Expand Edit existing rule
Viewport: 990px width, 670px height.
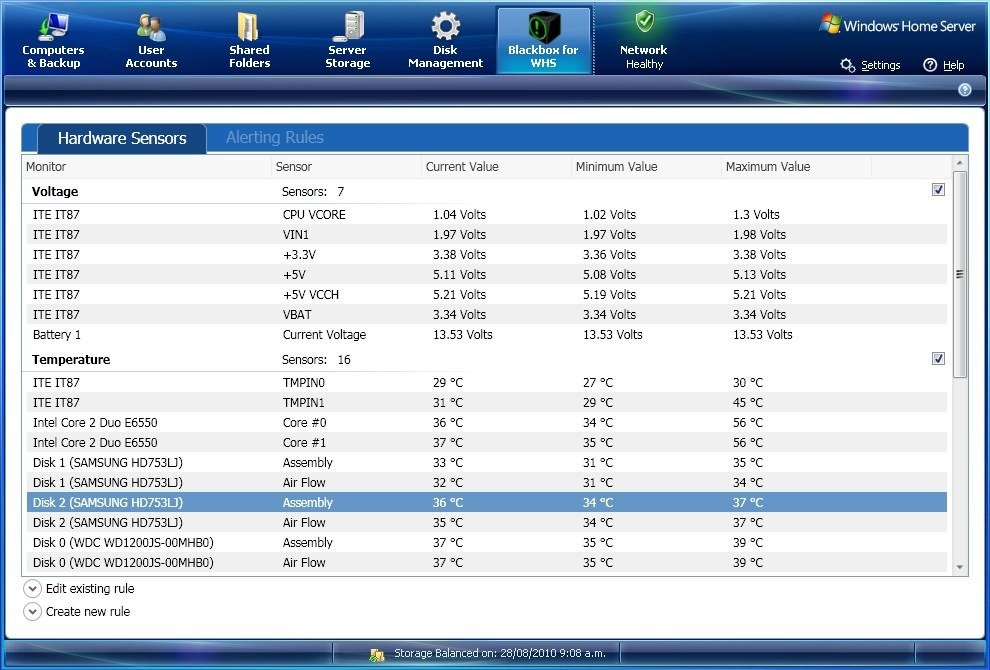click(32, 589)
